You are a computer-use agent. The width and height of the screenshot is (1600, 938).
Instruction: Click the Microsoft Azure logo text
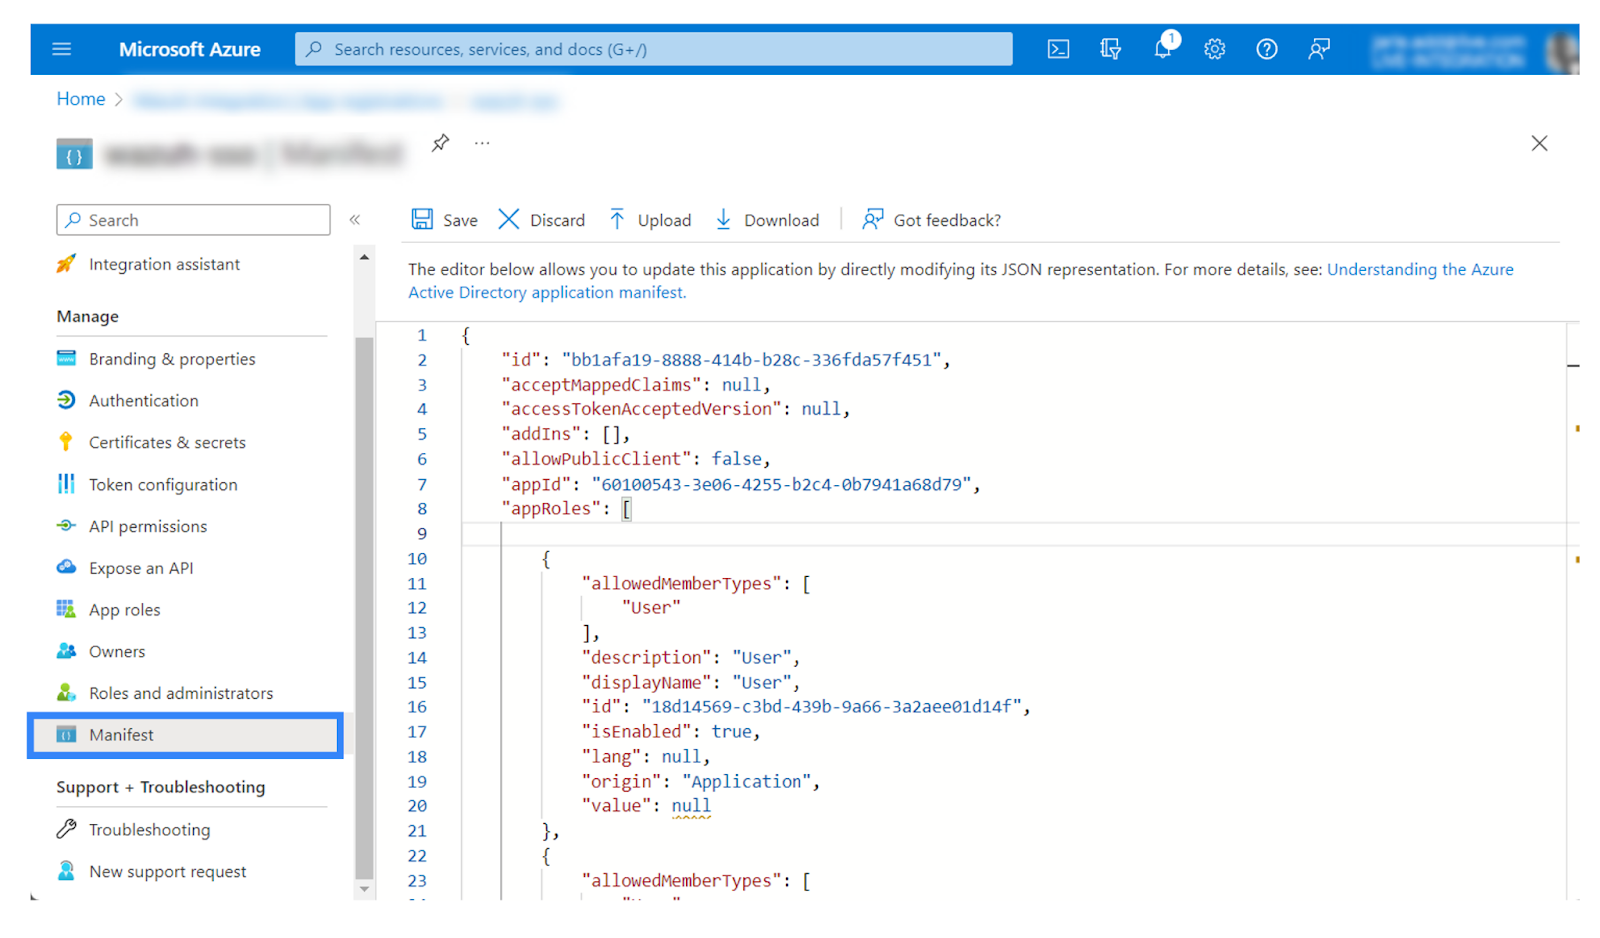click(x=190, y=49)
